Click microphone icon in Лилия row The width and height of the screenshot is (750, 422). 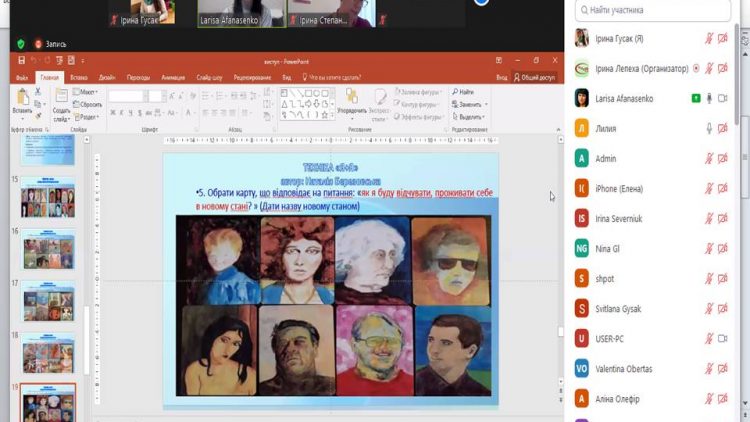pos(709,128)
